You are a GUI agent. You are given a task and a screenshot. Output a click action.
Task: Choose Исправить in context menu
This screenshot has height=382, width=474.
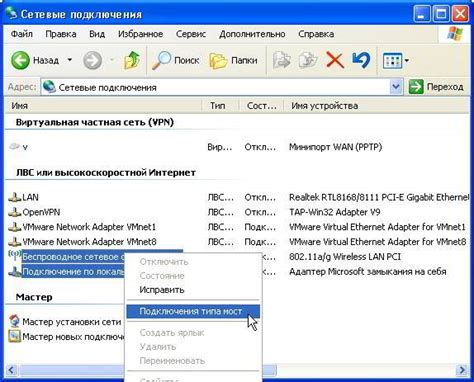pyautogui.click(x=193, y=290)
